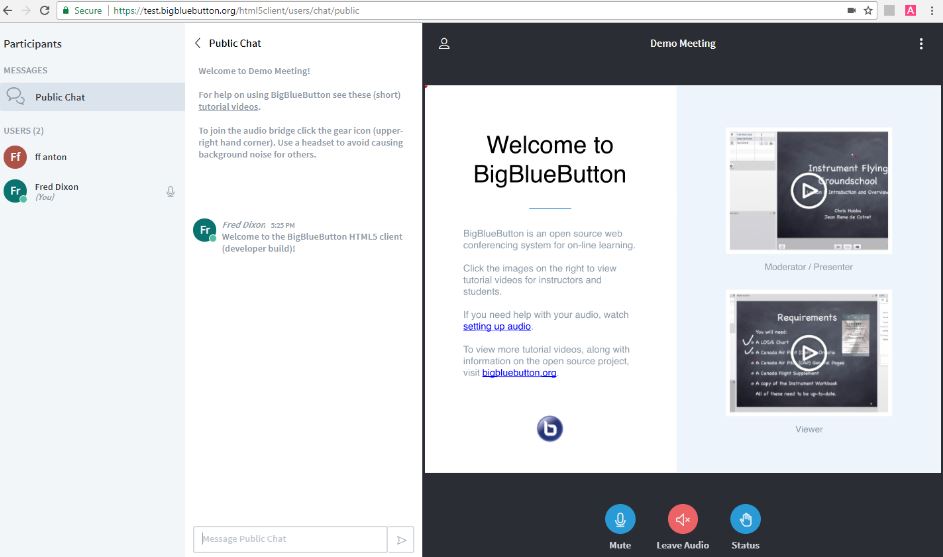This screenshot has height=557, width=943.
Task: Click the browser address bar URL
Action: tap(236, 10)
